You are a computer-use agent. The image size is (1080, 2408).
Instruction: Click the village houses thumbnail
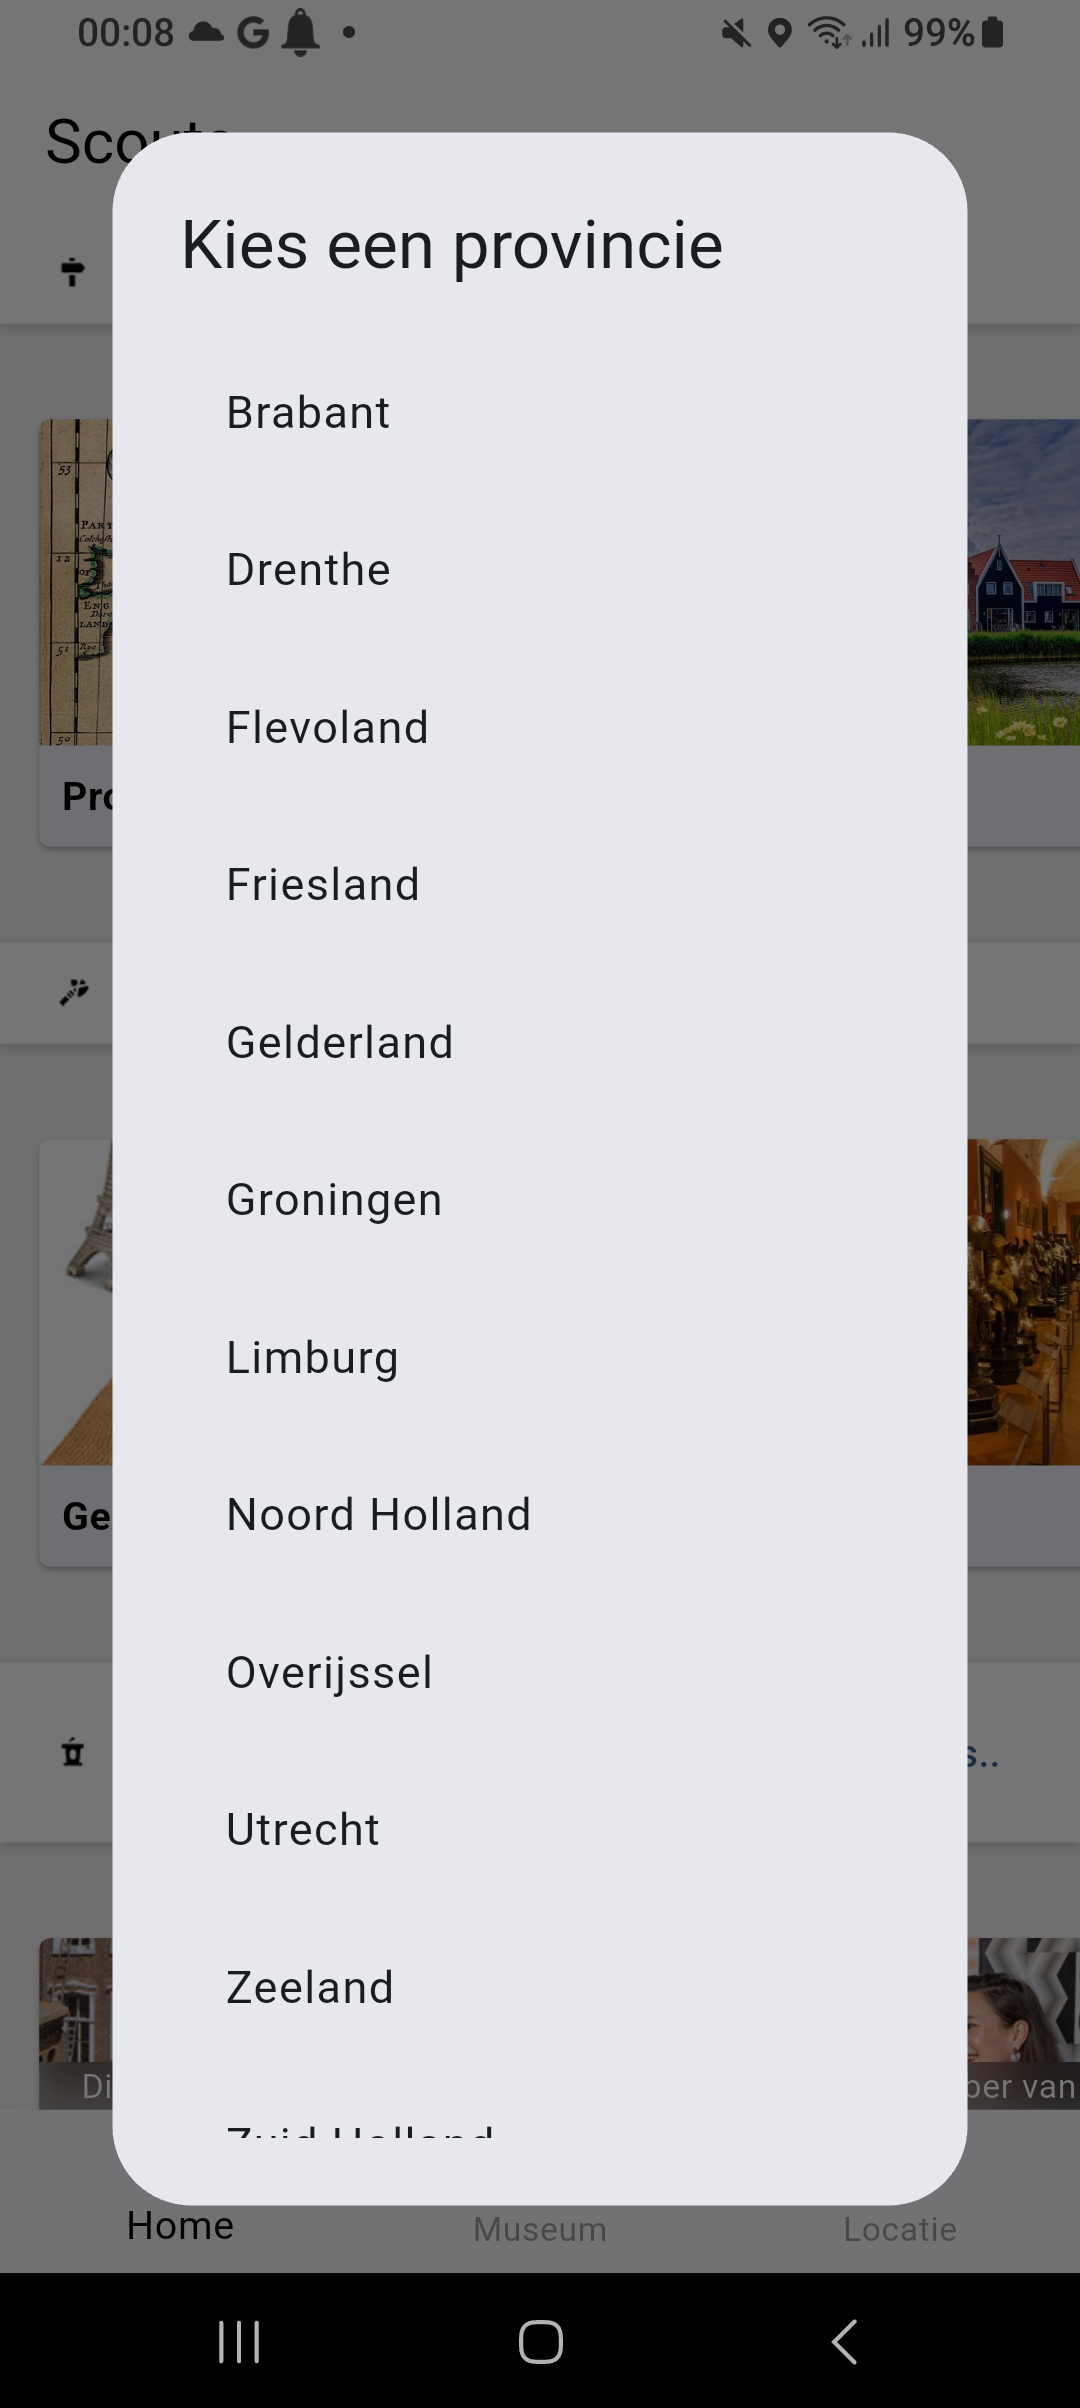tap(1024, 582)
